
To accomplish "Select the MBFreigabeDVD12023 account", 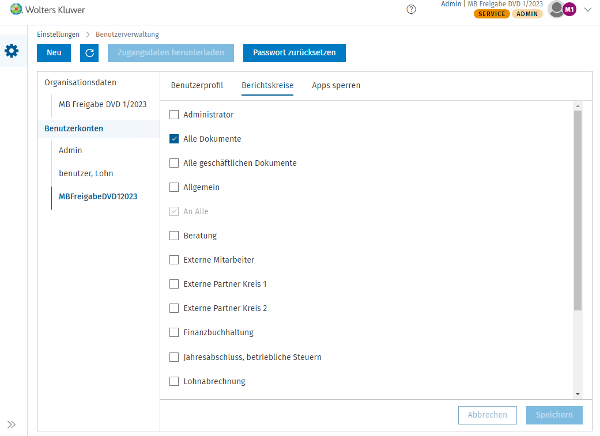I will tap(98, 196).
